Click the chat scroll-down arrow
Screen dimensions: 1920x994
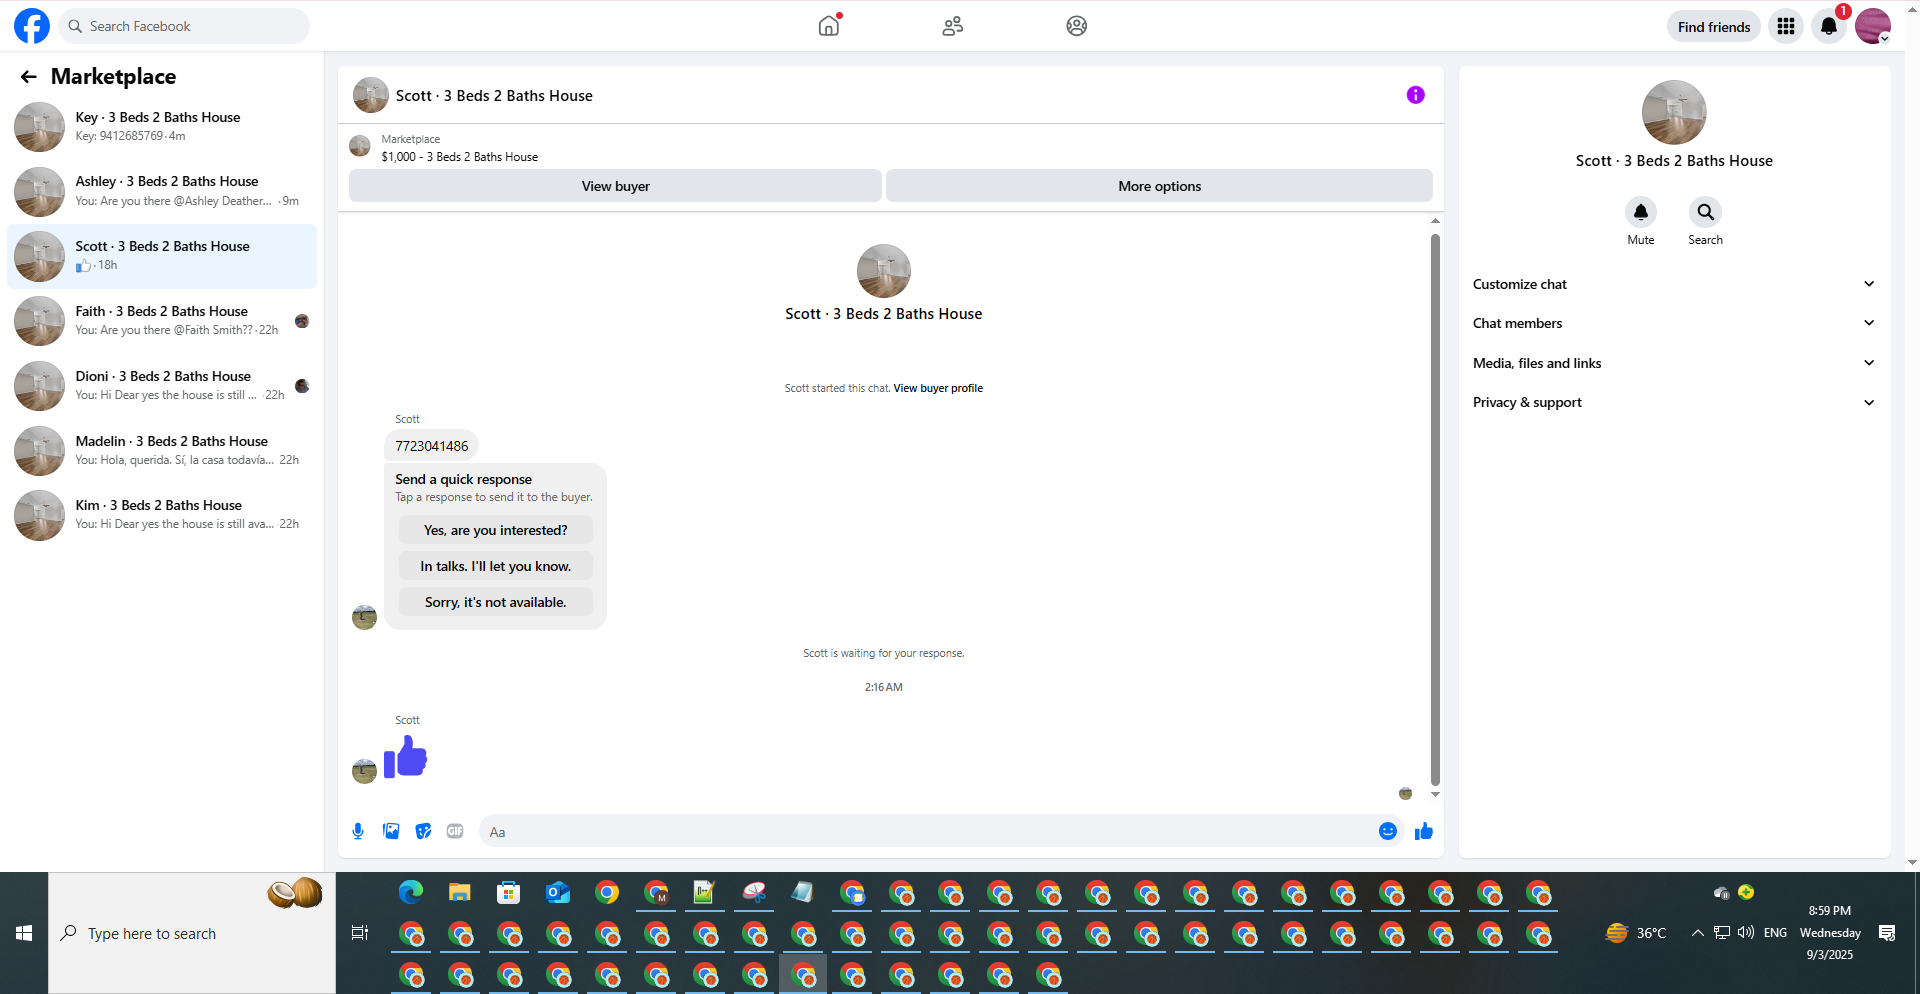click(1435, 795)
